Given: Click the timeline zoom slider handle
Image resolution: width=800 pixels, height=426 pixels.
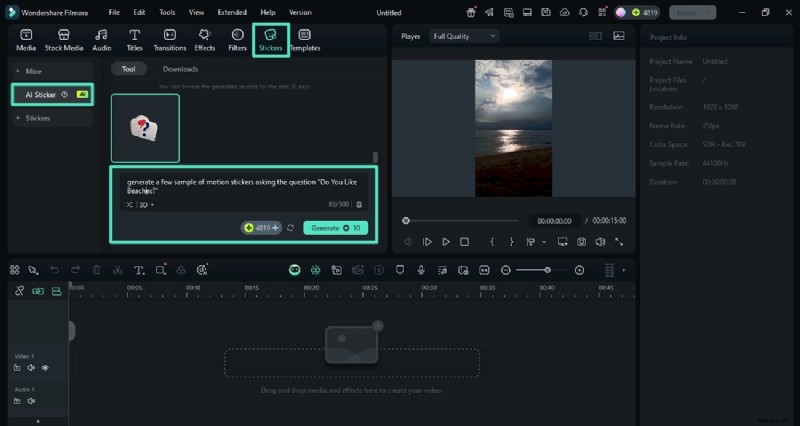Looking at the screenshot, I should tap(547, 270).
